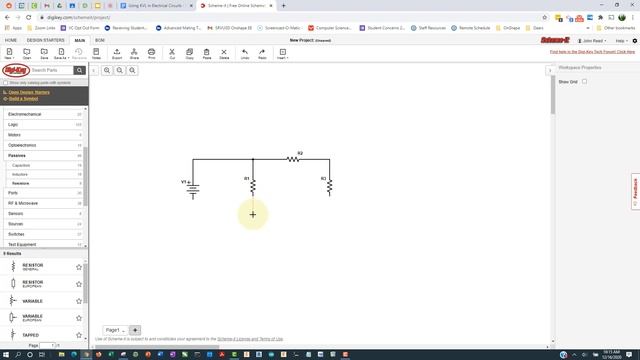Enable the Show Grid checkbox
Viewport: 640px width, 360px height.
[x=584, y=82]
